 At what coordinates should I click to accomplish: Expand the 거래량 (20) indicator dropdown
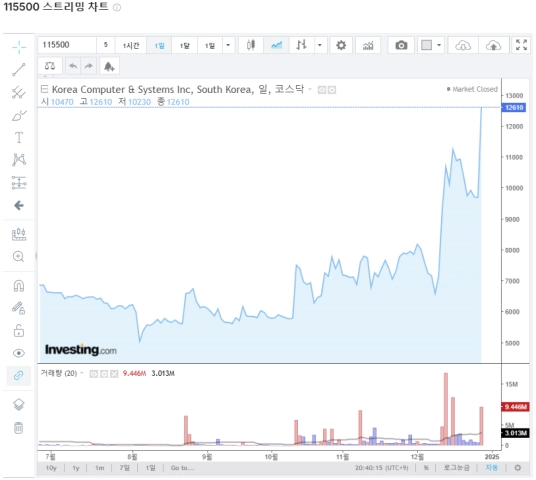pyautogui.click(x=82, y=373)
